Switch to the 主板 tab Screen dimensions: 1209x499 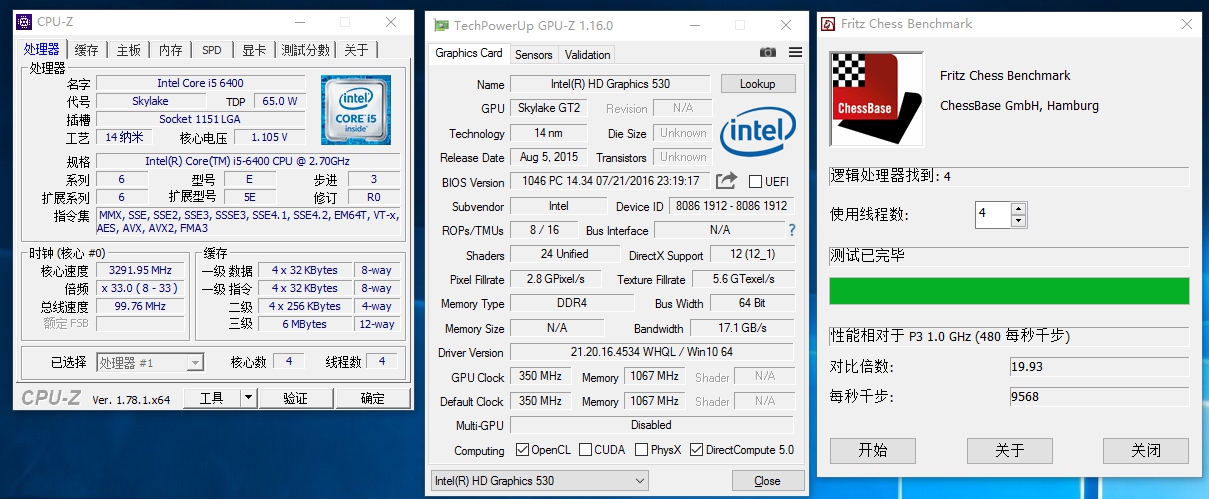tap(129, 50)
